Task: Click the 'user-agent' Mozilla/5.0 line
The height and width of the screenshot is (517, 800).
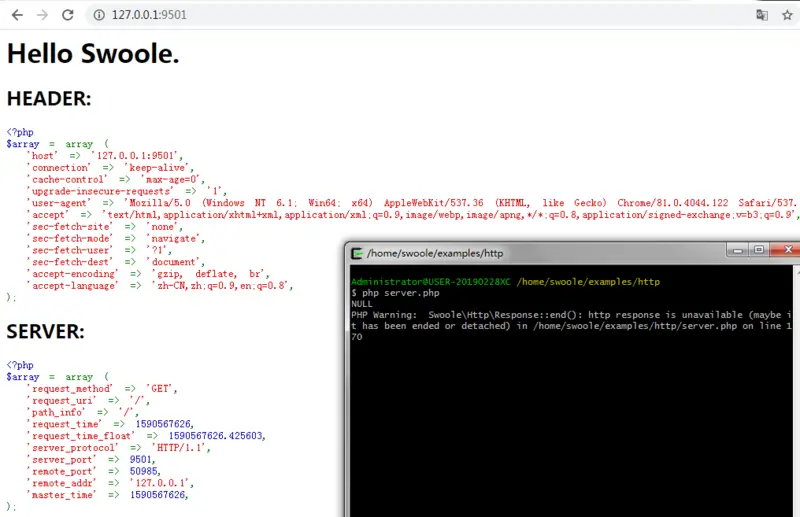Action: (x=413, y=203)
